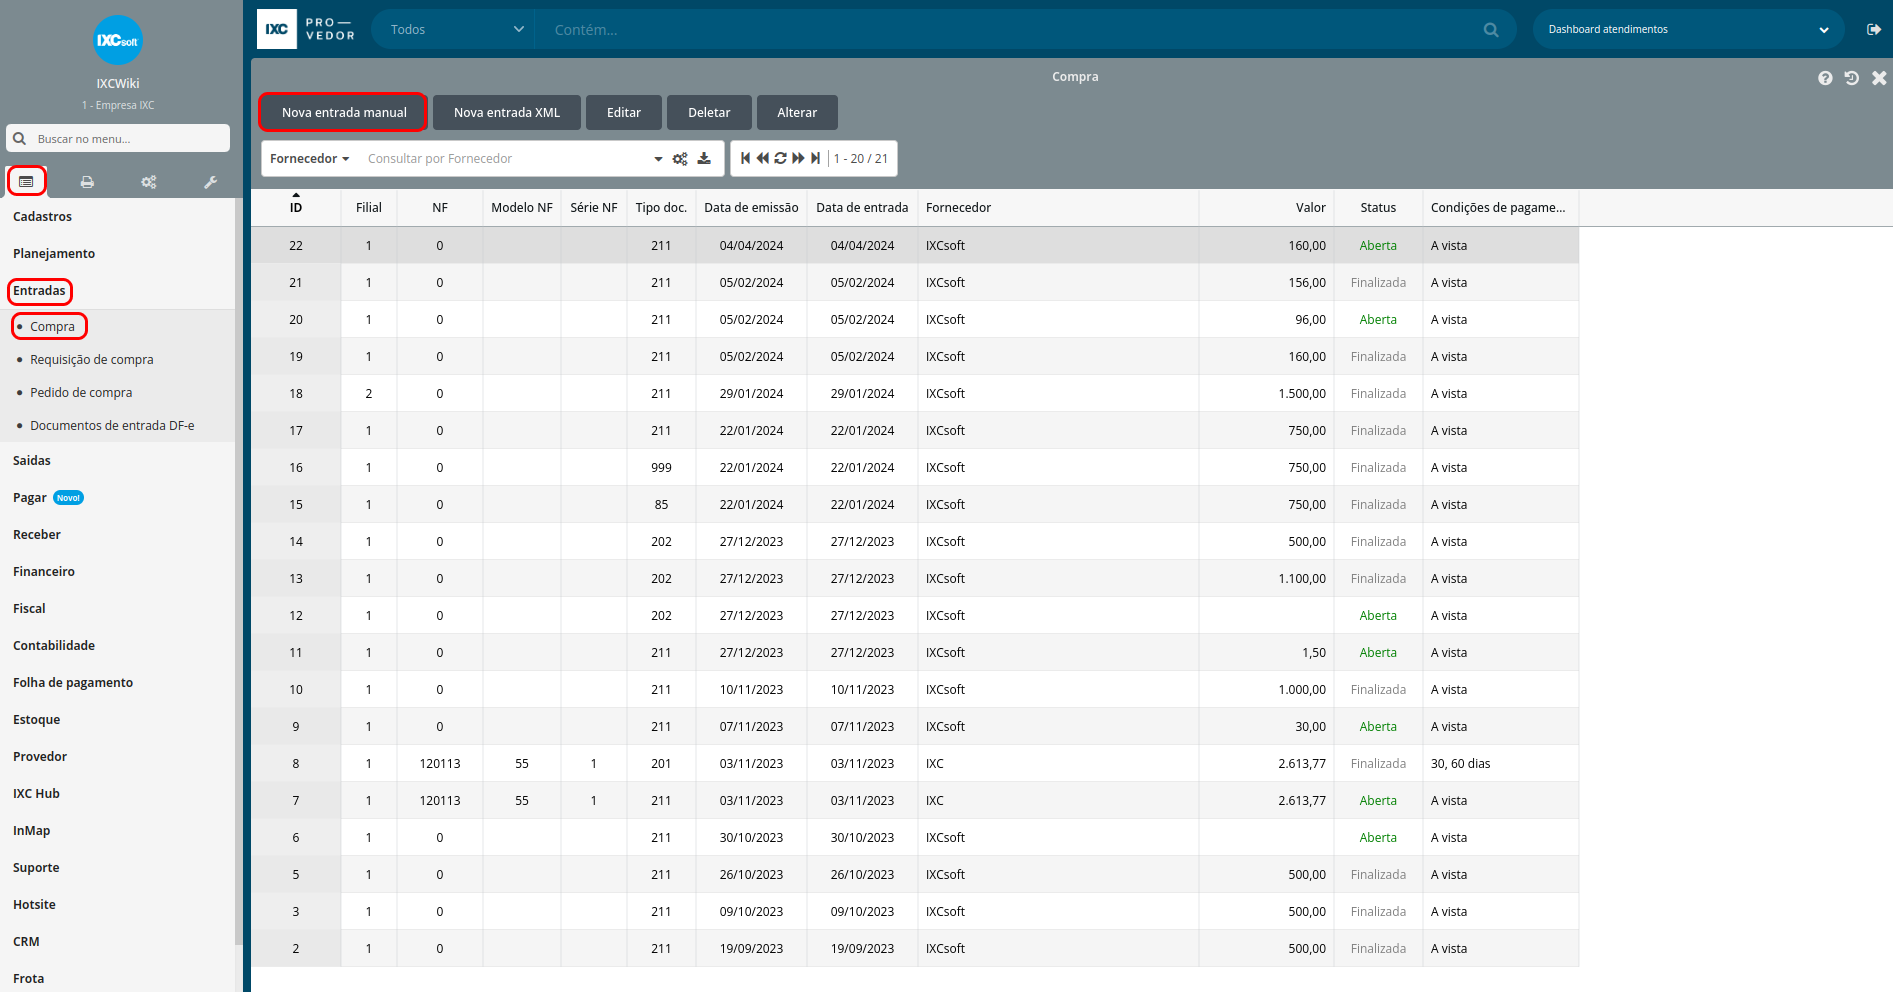Open the filter settings gears icon
Viewport: 1893px width, 992px height.
[x=680, y=159]
